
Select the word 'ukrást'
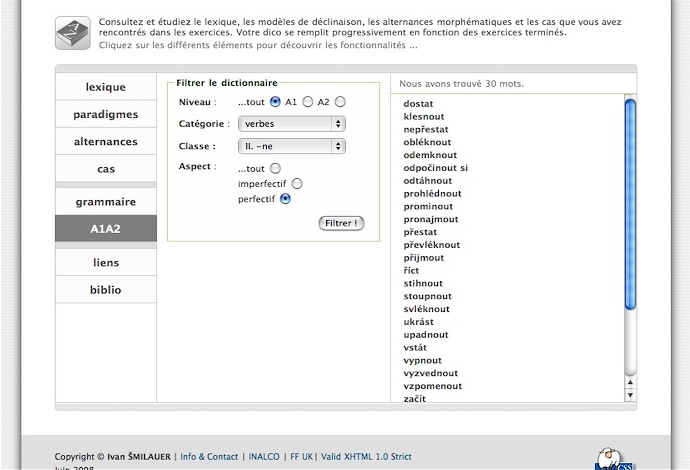click(x=418, y=322)
